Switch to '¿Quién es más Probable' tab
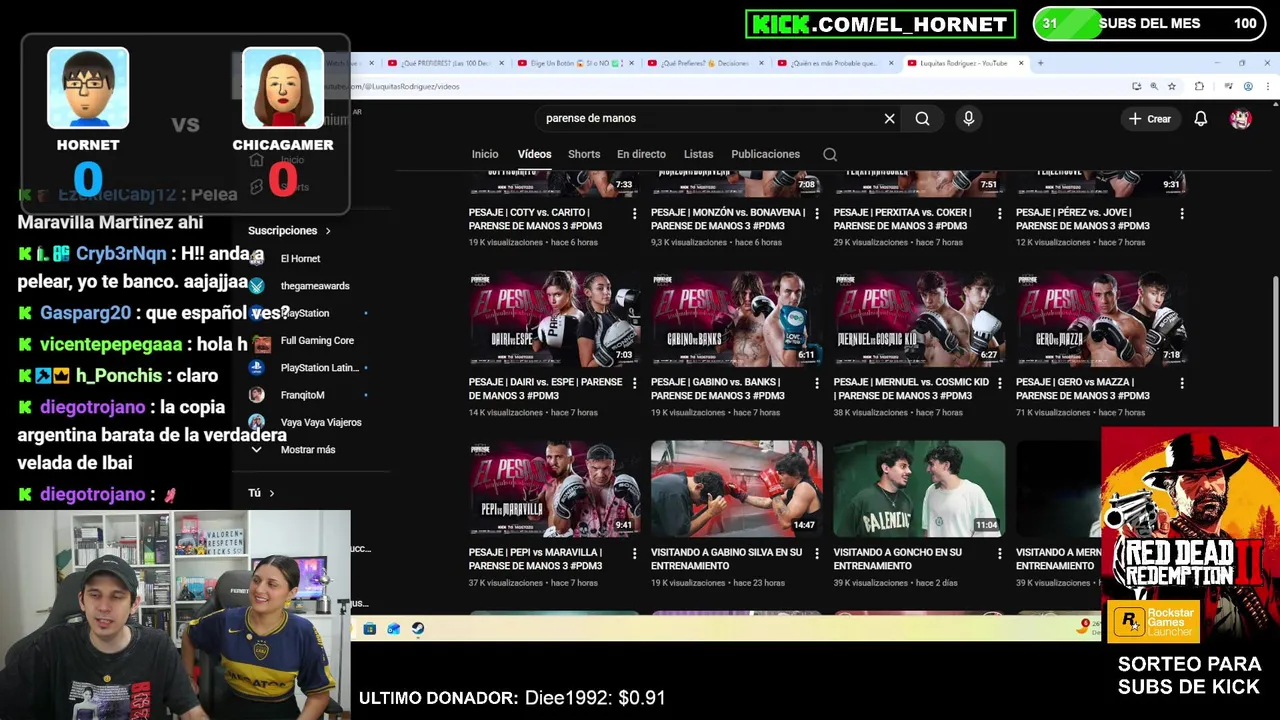1280x720 pixels. pos(835,63)
